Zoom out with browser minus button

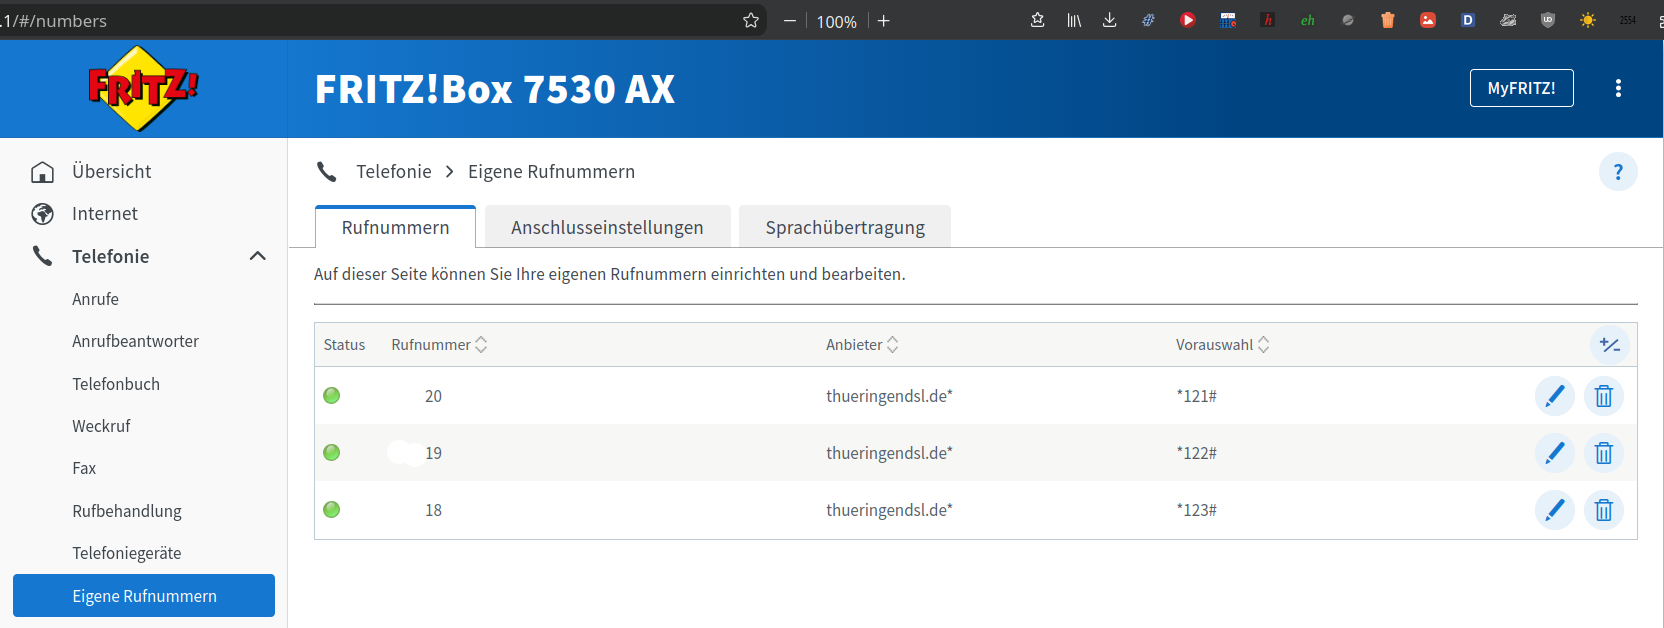[790, 20]
